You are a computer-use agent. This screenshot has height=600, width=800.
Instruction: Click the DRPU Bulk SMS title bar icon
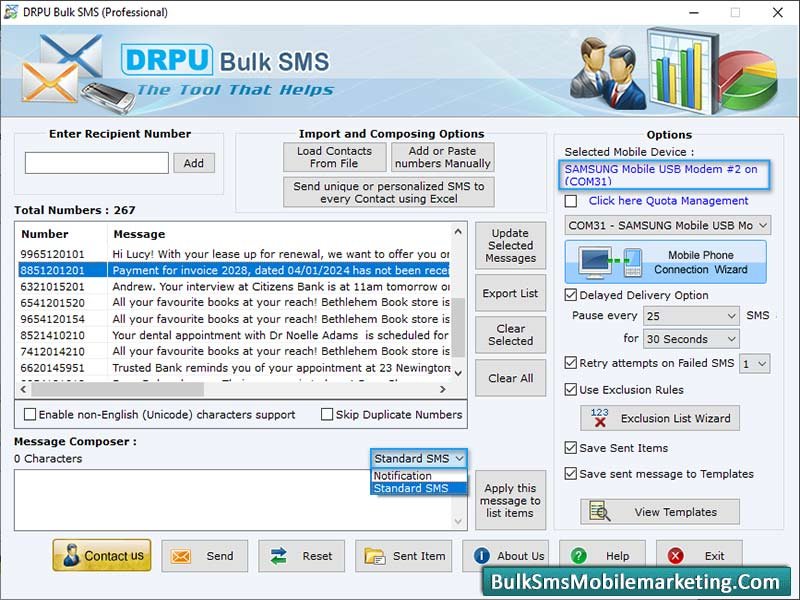pyautogui.click(x=11, y=12)
